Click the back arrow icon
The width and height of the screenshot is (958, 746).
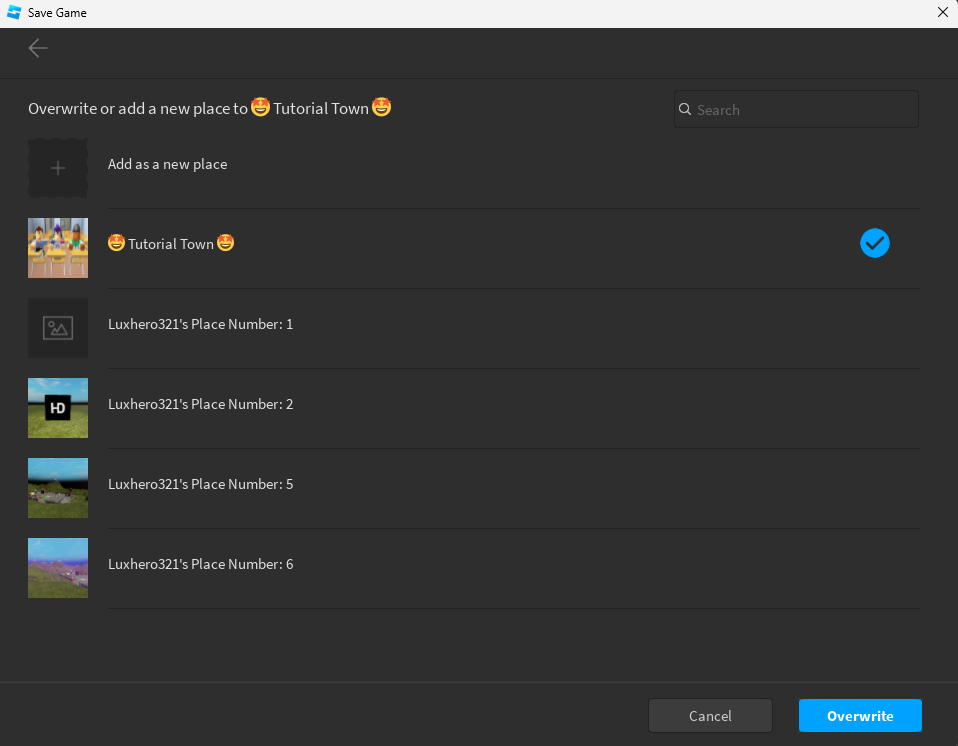click(38, 48)
